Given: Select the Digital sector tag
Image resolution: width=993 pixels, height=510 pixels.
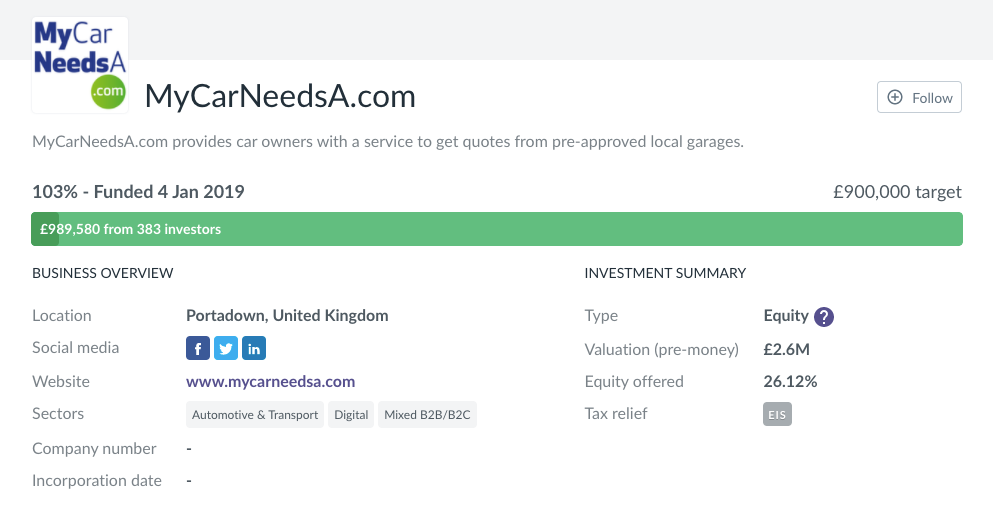Looking at the screenshot, I should [x=351, y=415].
